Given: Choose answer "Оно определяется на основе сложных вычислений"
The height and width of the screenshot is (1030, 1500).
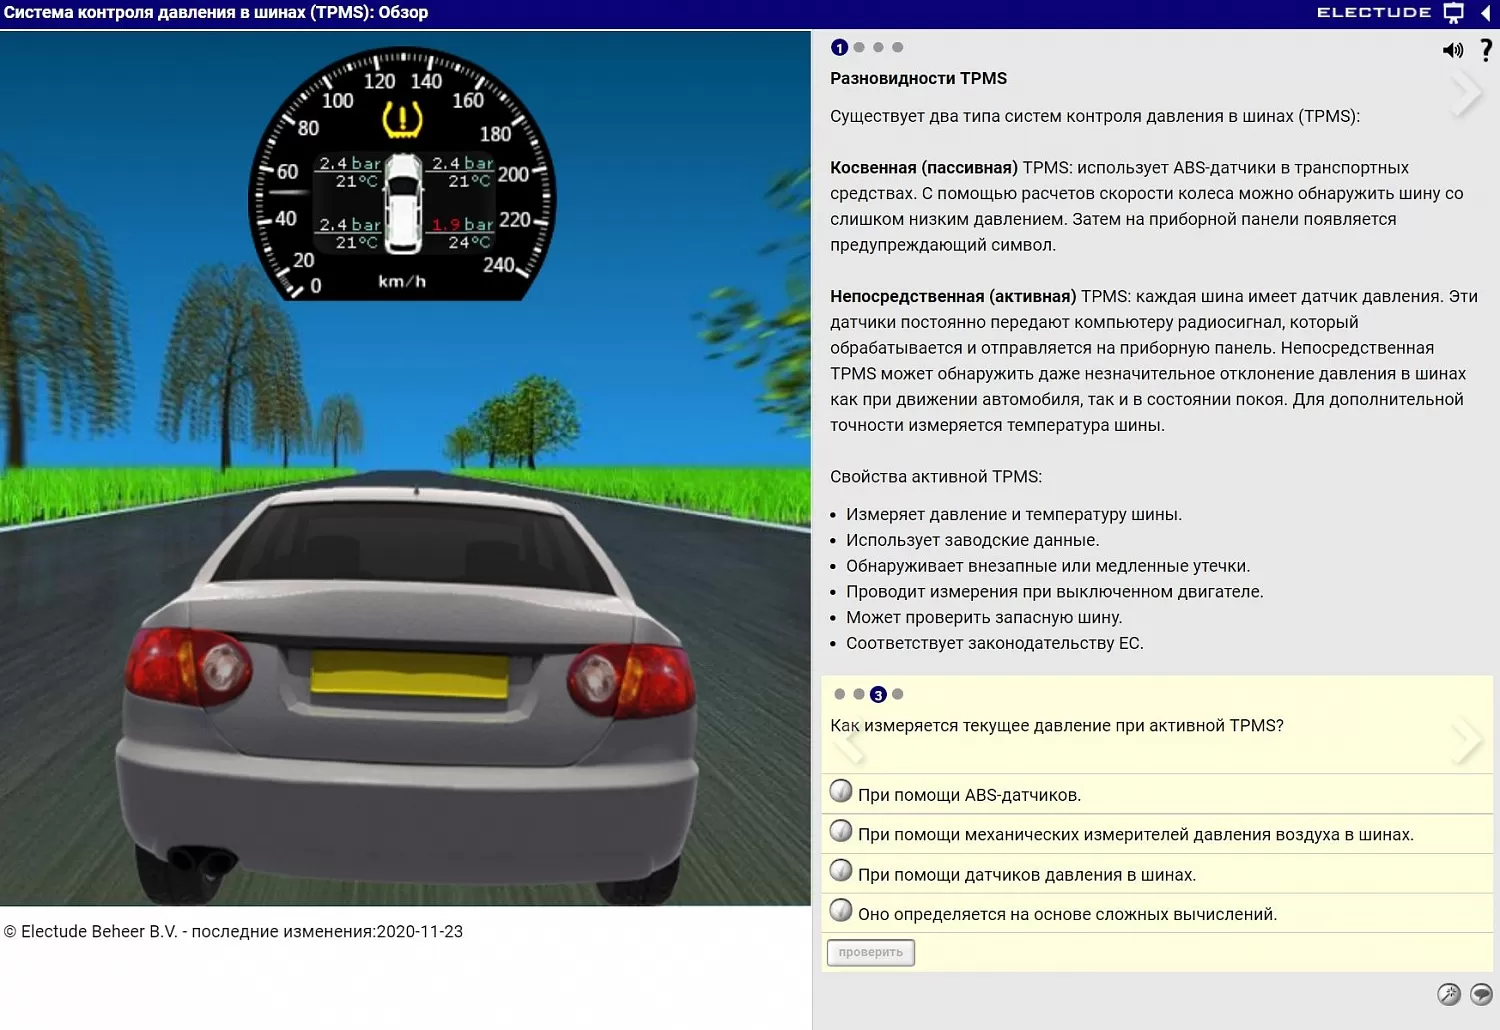Looking at the screenshot, I should (841, 911).
